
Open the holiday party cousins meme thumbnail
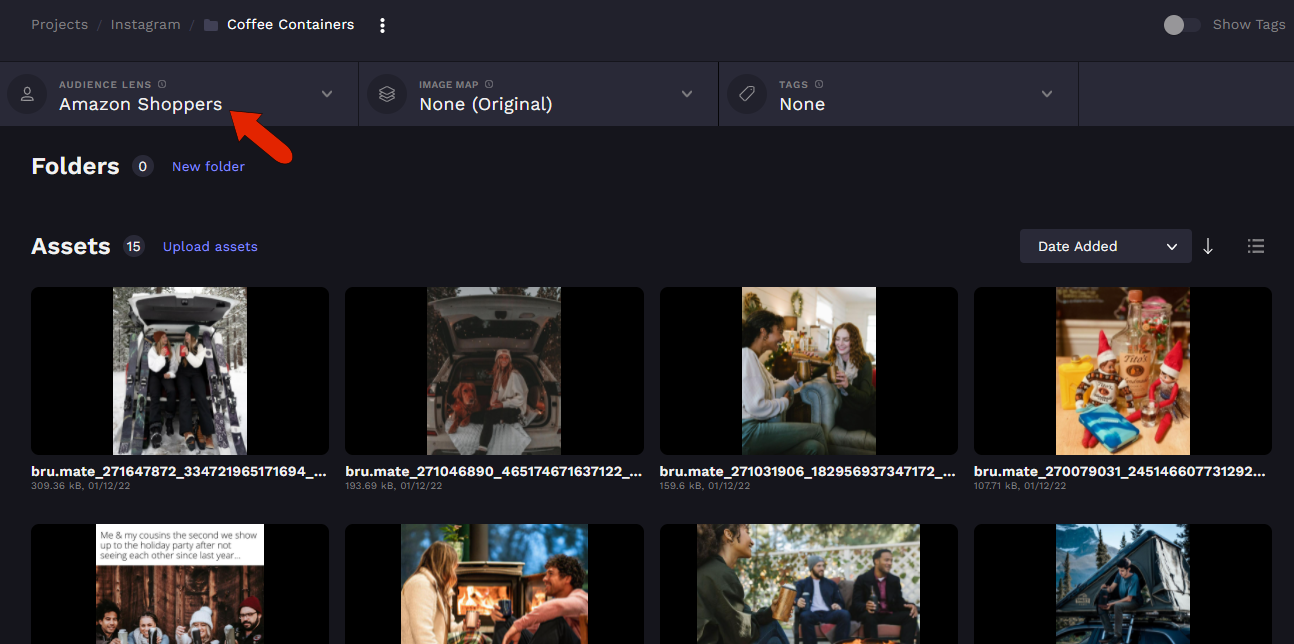(x=180, y=584)
